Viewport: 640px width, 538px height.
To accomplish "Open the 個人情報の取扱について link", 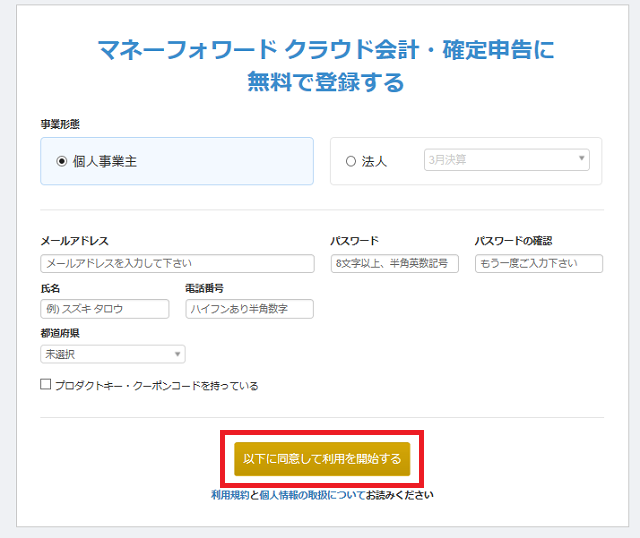I will coord(312,495).
